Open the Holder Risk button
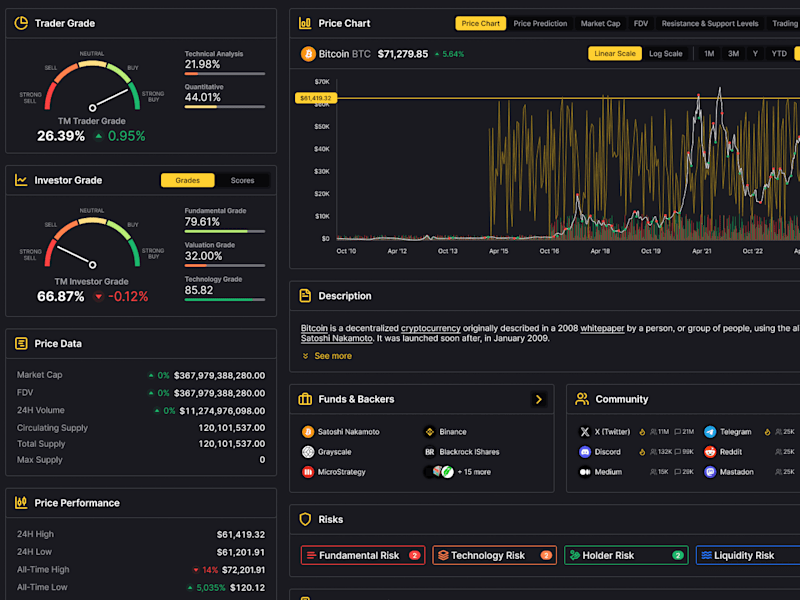The height and width of the screenshot is (600, 800). coord(626,555)
